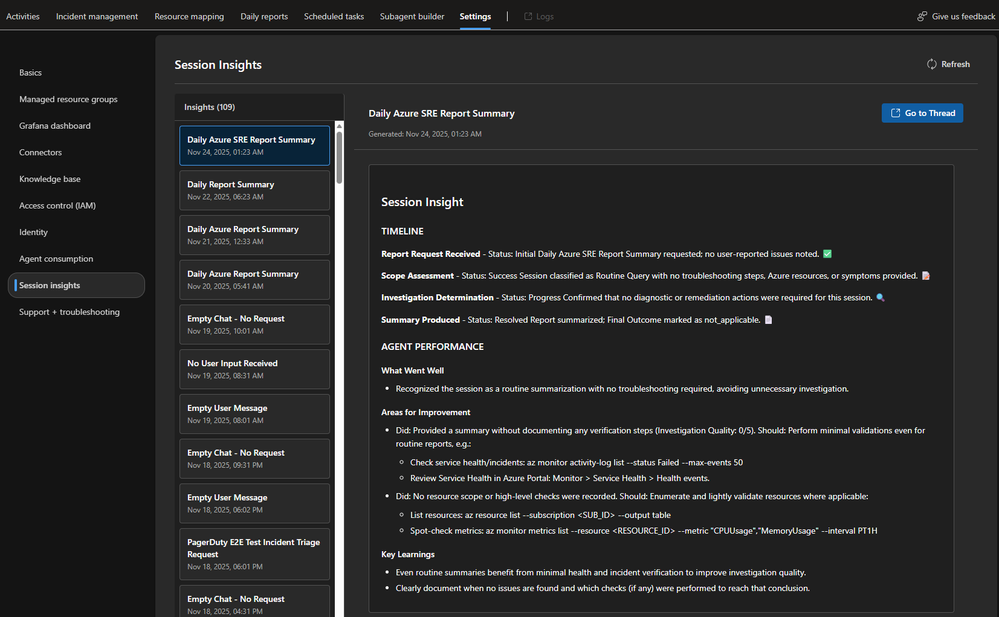Click the What Went Well heading
The height and width of the screenshot is (617, 999).
point(412,370)
